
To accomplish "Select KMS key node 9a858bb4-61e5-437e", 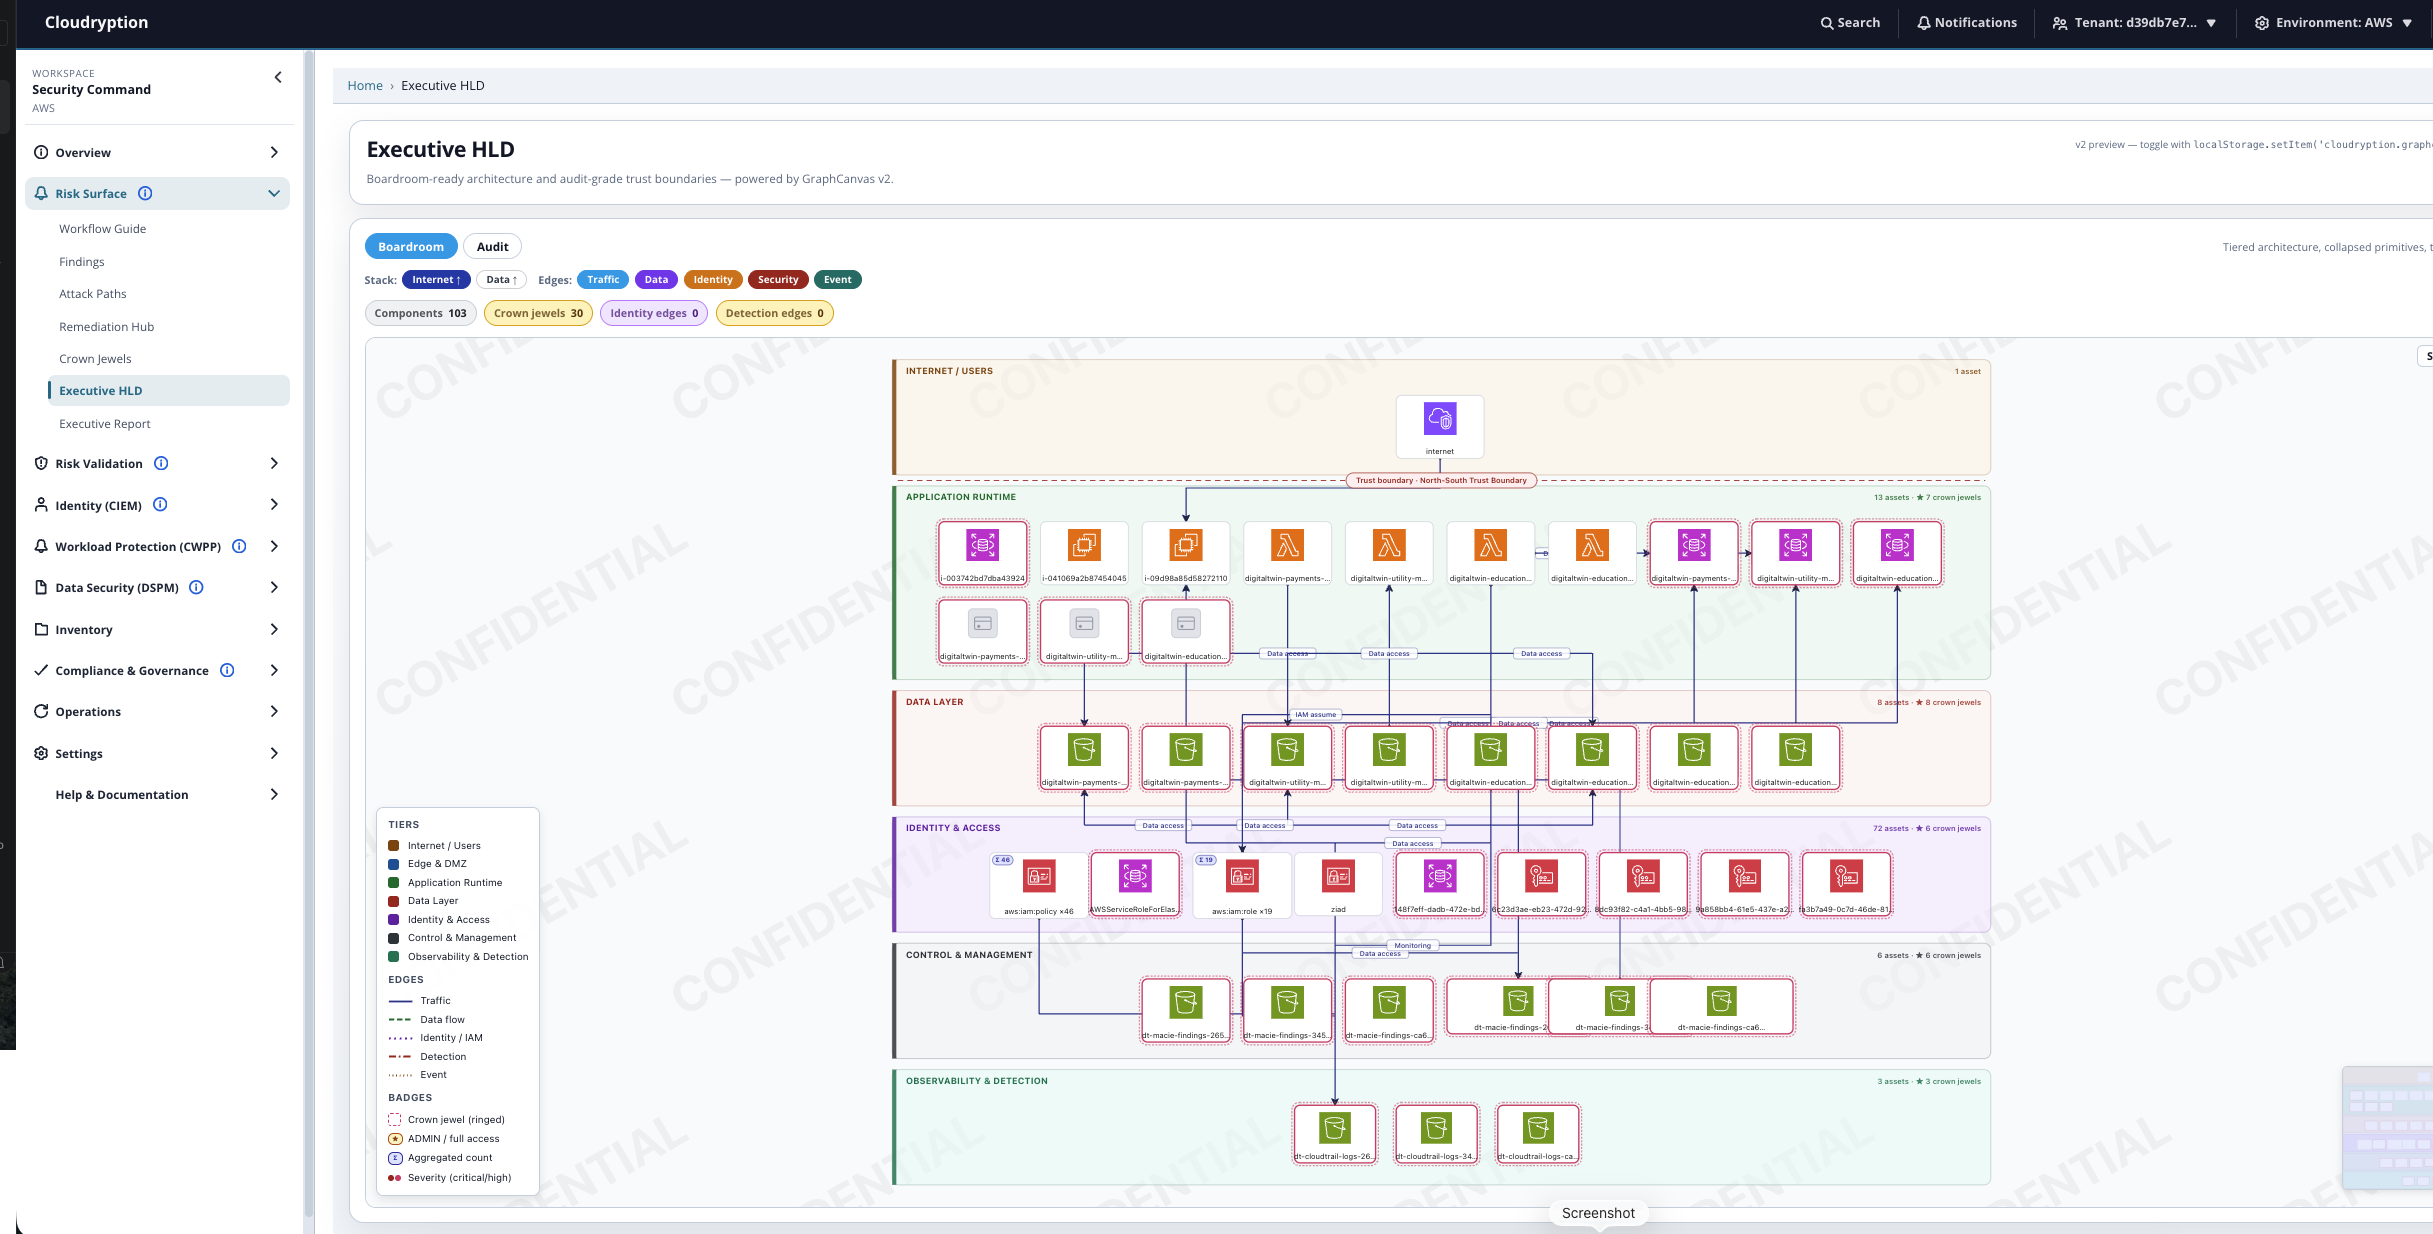I will click(1745, 884).
